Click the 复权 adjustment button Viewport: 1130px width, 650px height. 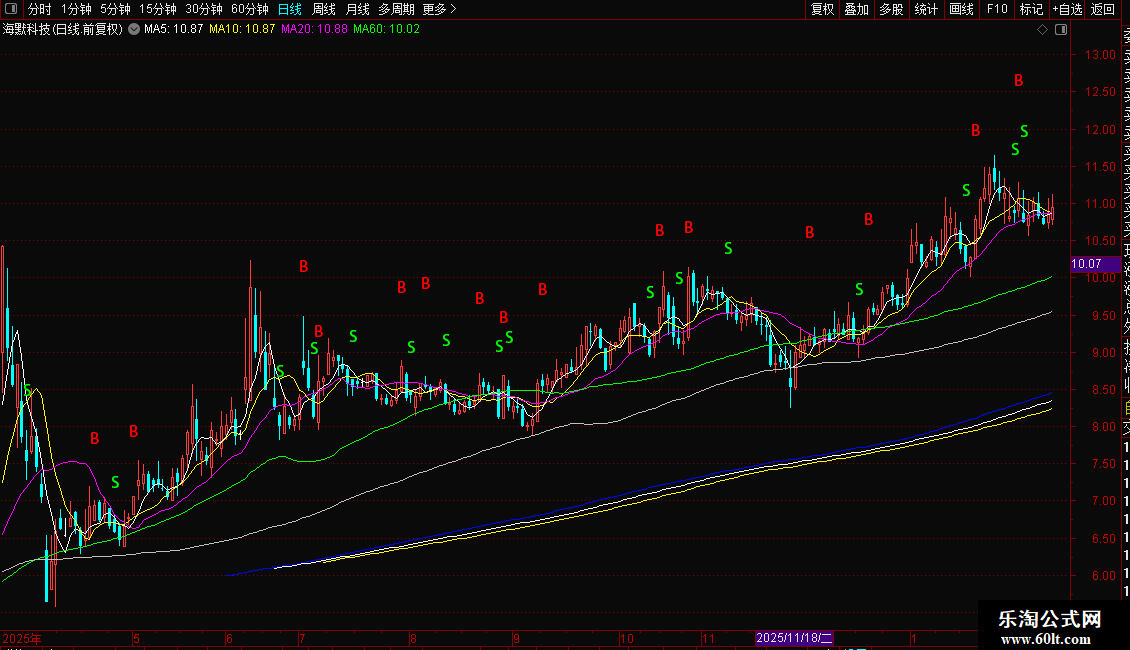pos(822,9)
